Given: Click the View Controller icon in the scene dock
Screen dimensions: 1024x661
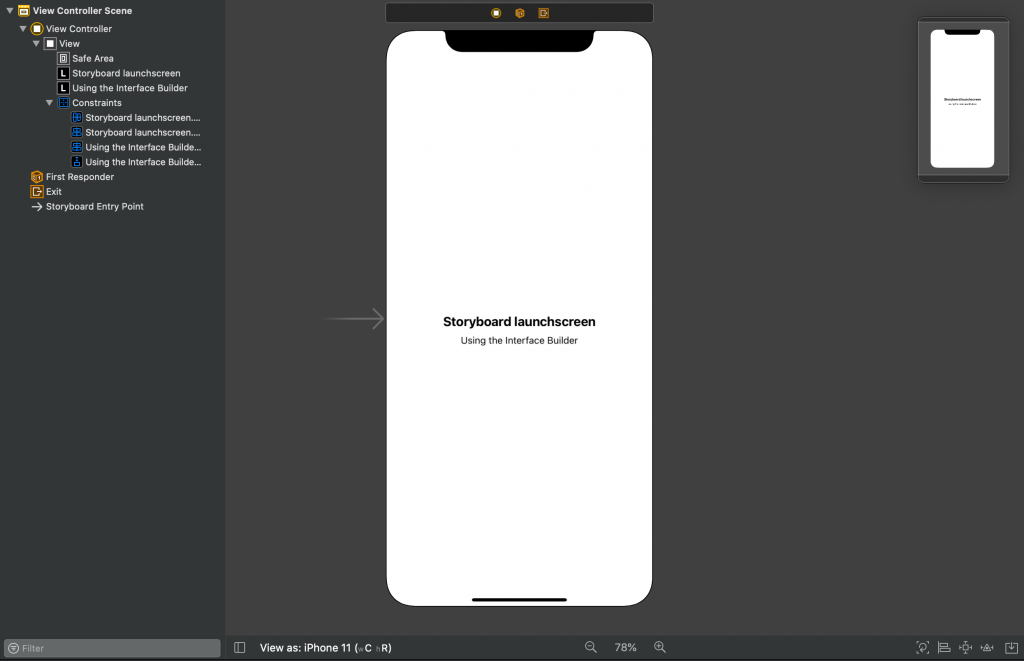Looking at the screenshot, I should pyautogui.click(x=496, y=13).
